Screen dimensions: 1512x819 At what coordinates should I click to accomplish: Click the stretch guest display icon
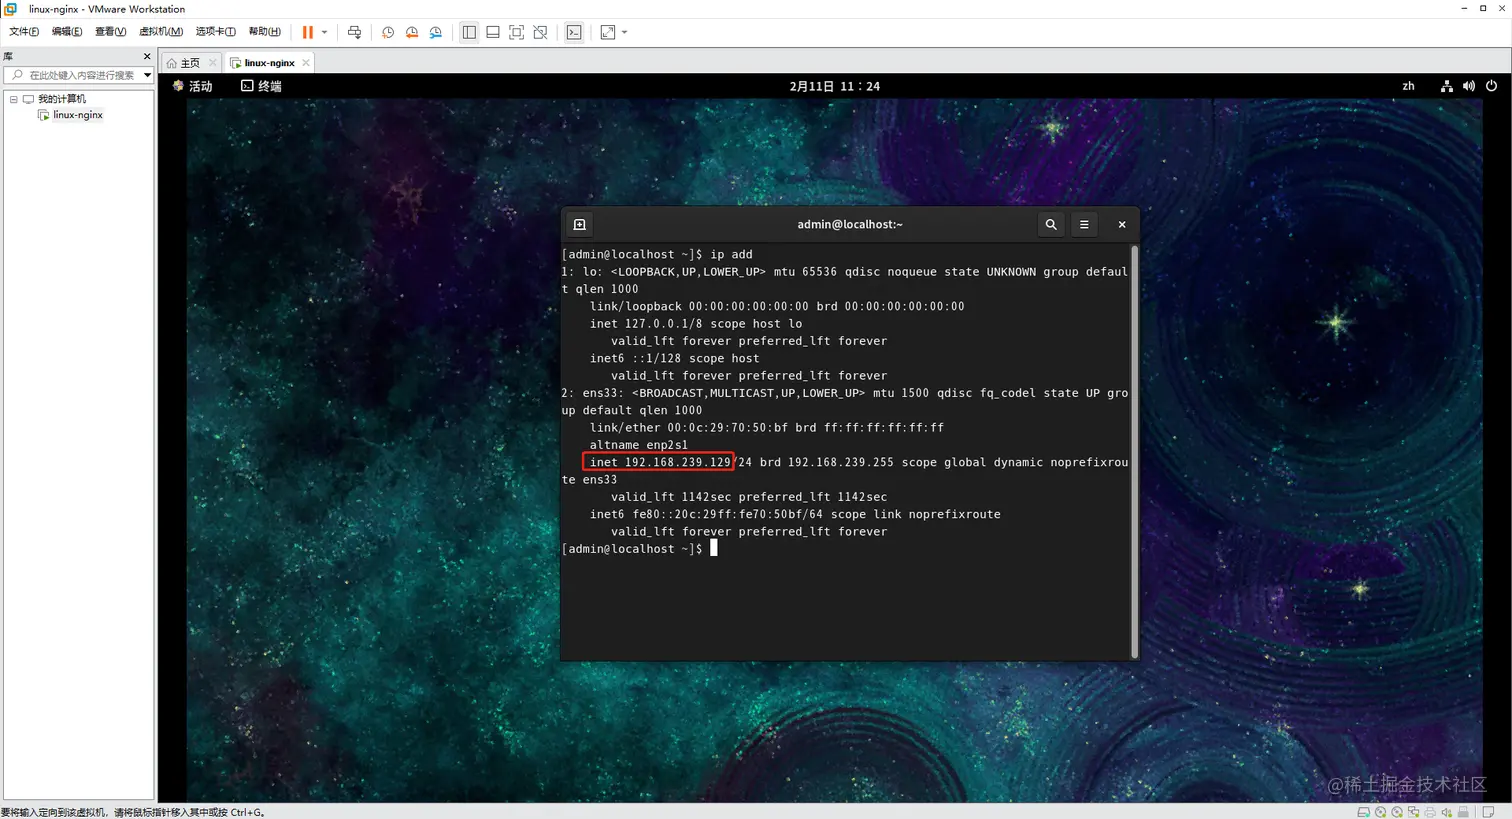607,32
